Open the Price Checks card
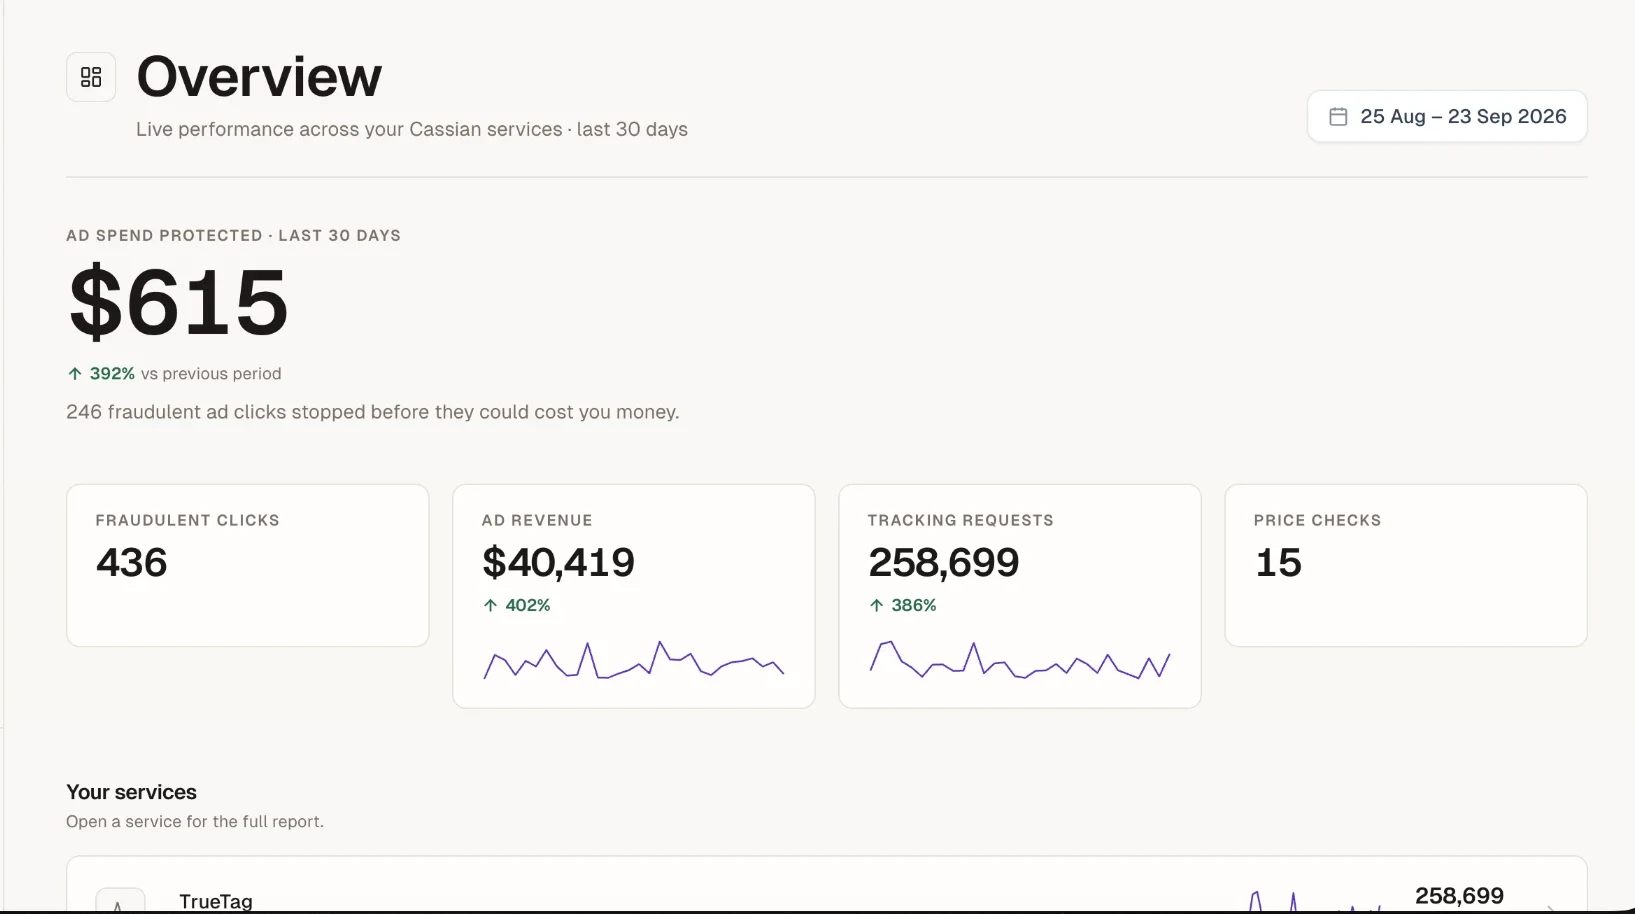Image resolution: width=1635 pixels, height=914 pixels. click(1406, 565)
